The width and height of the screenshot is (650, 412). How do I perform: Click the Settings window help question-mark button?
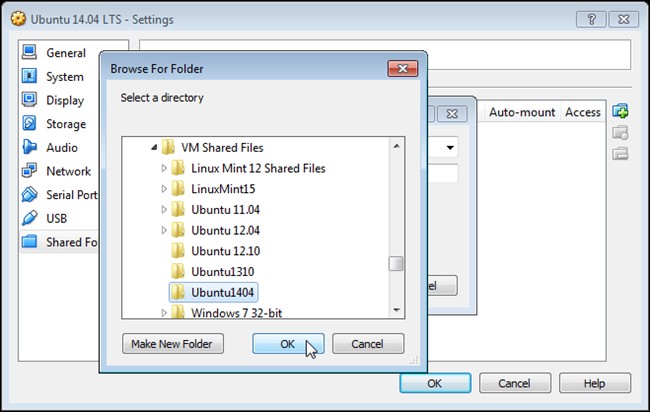coord(591,19)
